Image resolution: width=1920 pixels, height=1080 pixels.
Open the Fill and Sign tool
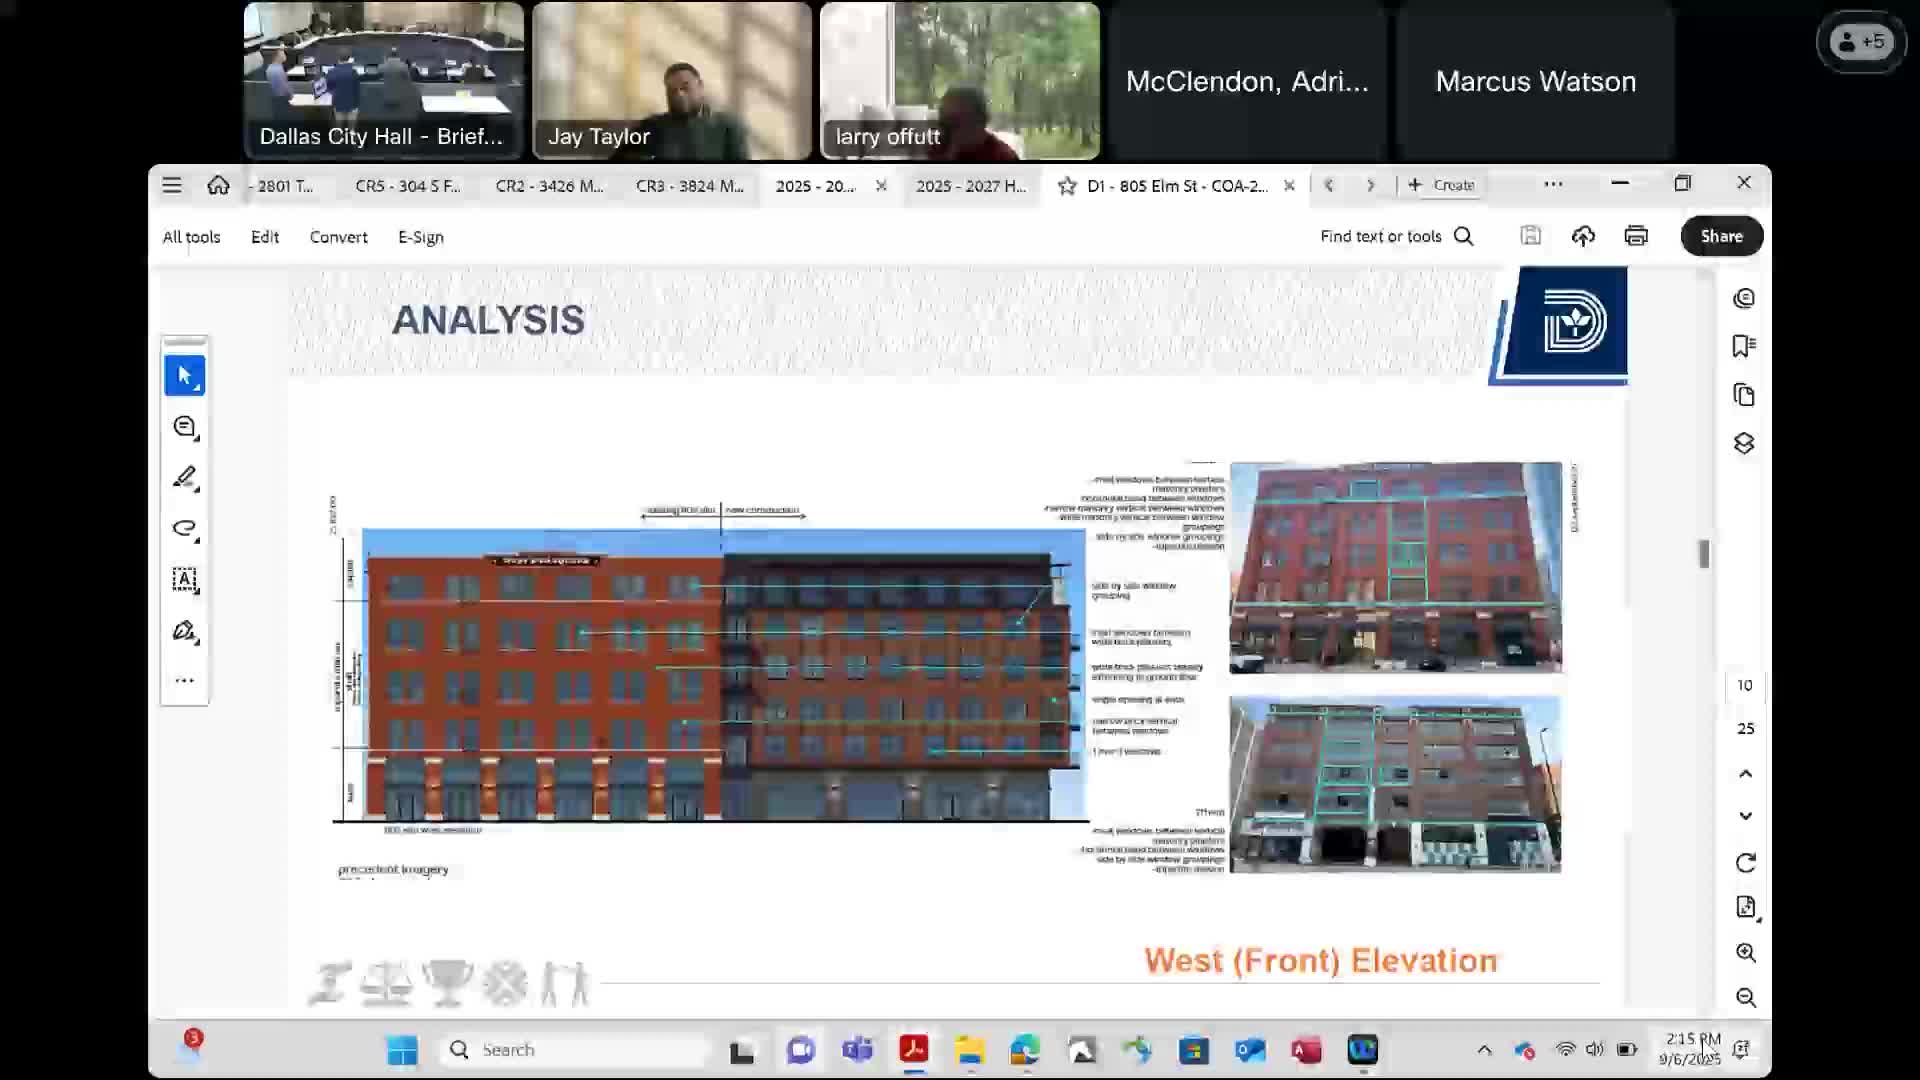[x=185, y=632]
